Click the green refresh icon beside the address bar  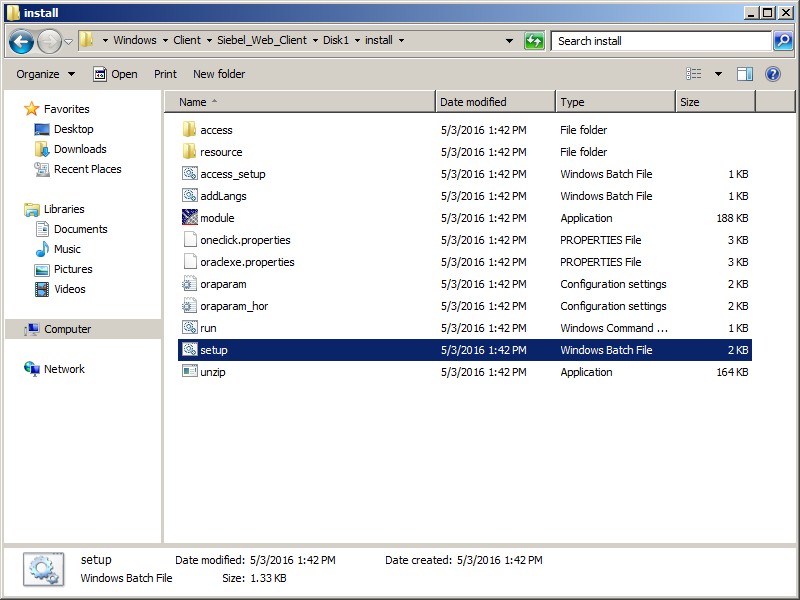coord(534,40)
